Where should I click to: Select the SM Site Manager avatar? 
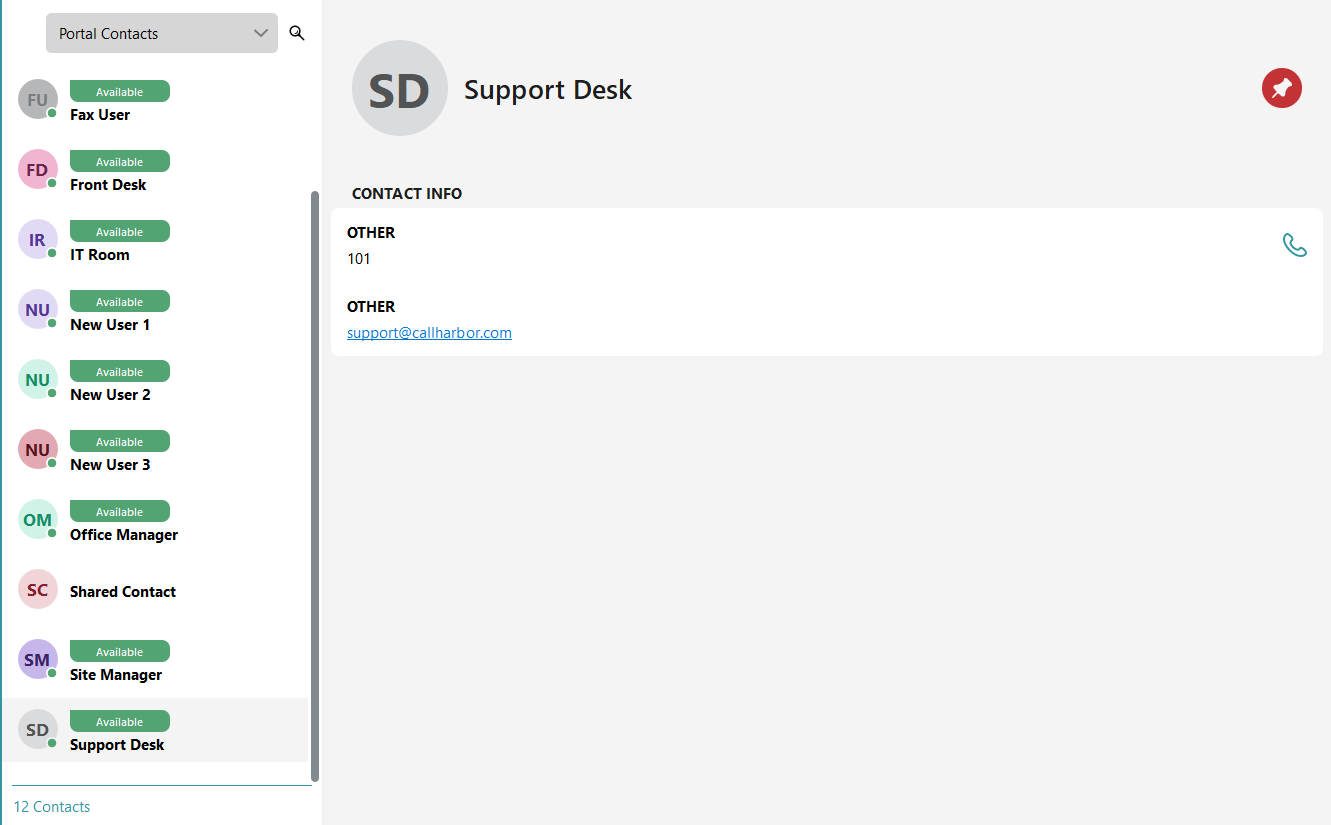[38, 659]
